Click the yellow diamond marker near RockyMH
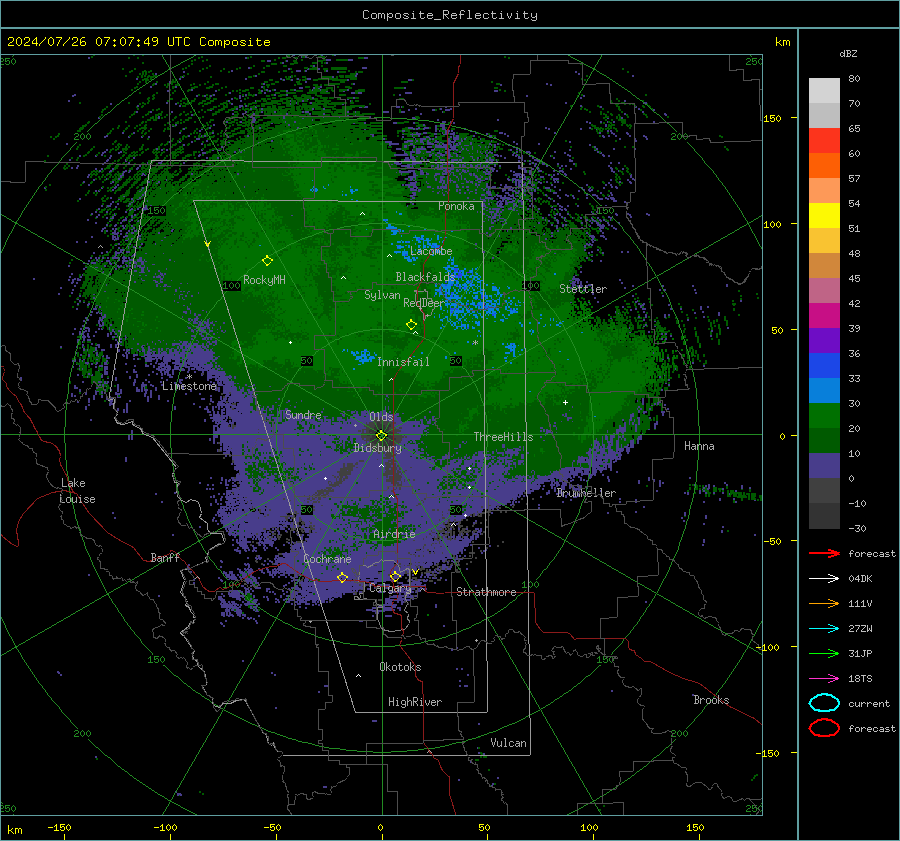This screenshot has height=841, width=900. click(267, 261)
